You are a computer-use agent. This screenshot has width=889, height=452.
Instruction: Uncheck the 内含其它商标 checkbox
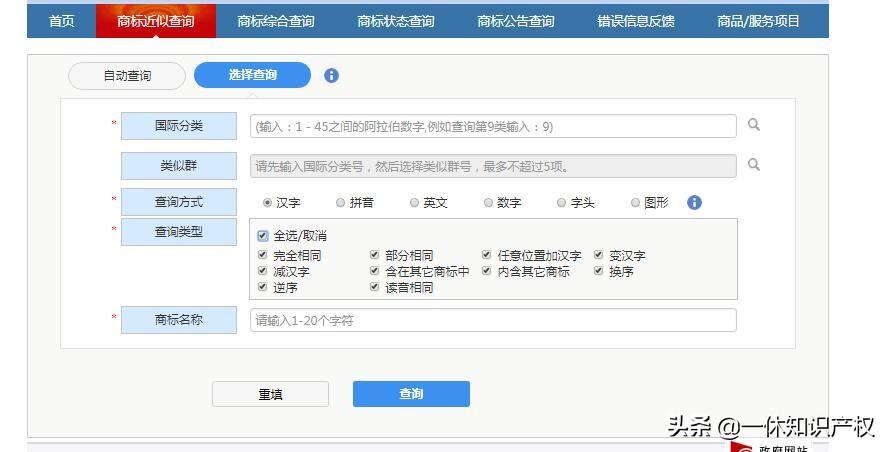(x=486, y=271)
